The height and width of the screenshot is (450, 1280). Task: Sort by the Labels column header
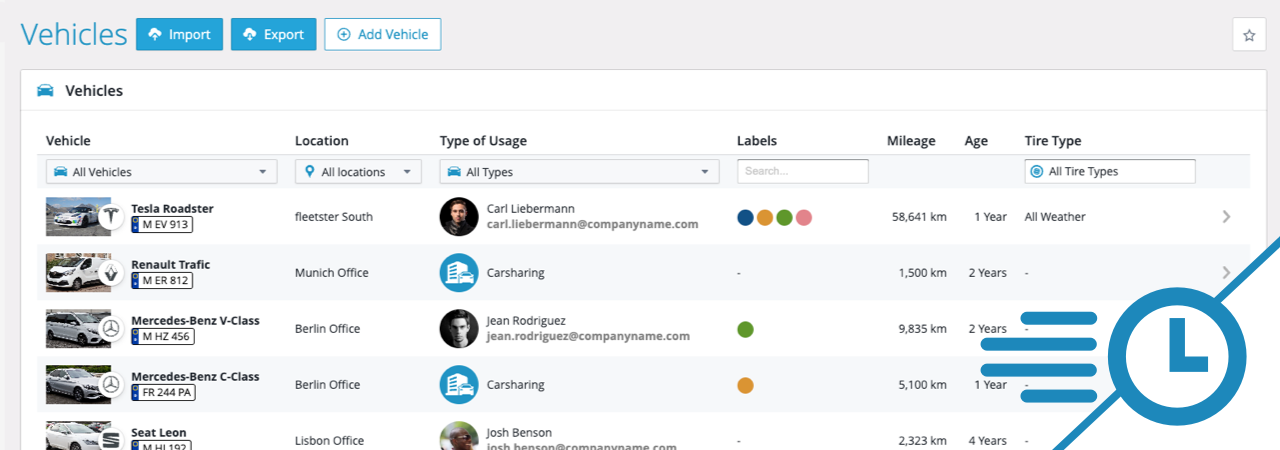(757, 141)
